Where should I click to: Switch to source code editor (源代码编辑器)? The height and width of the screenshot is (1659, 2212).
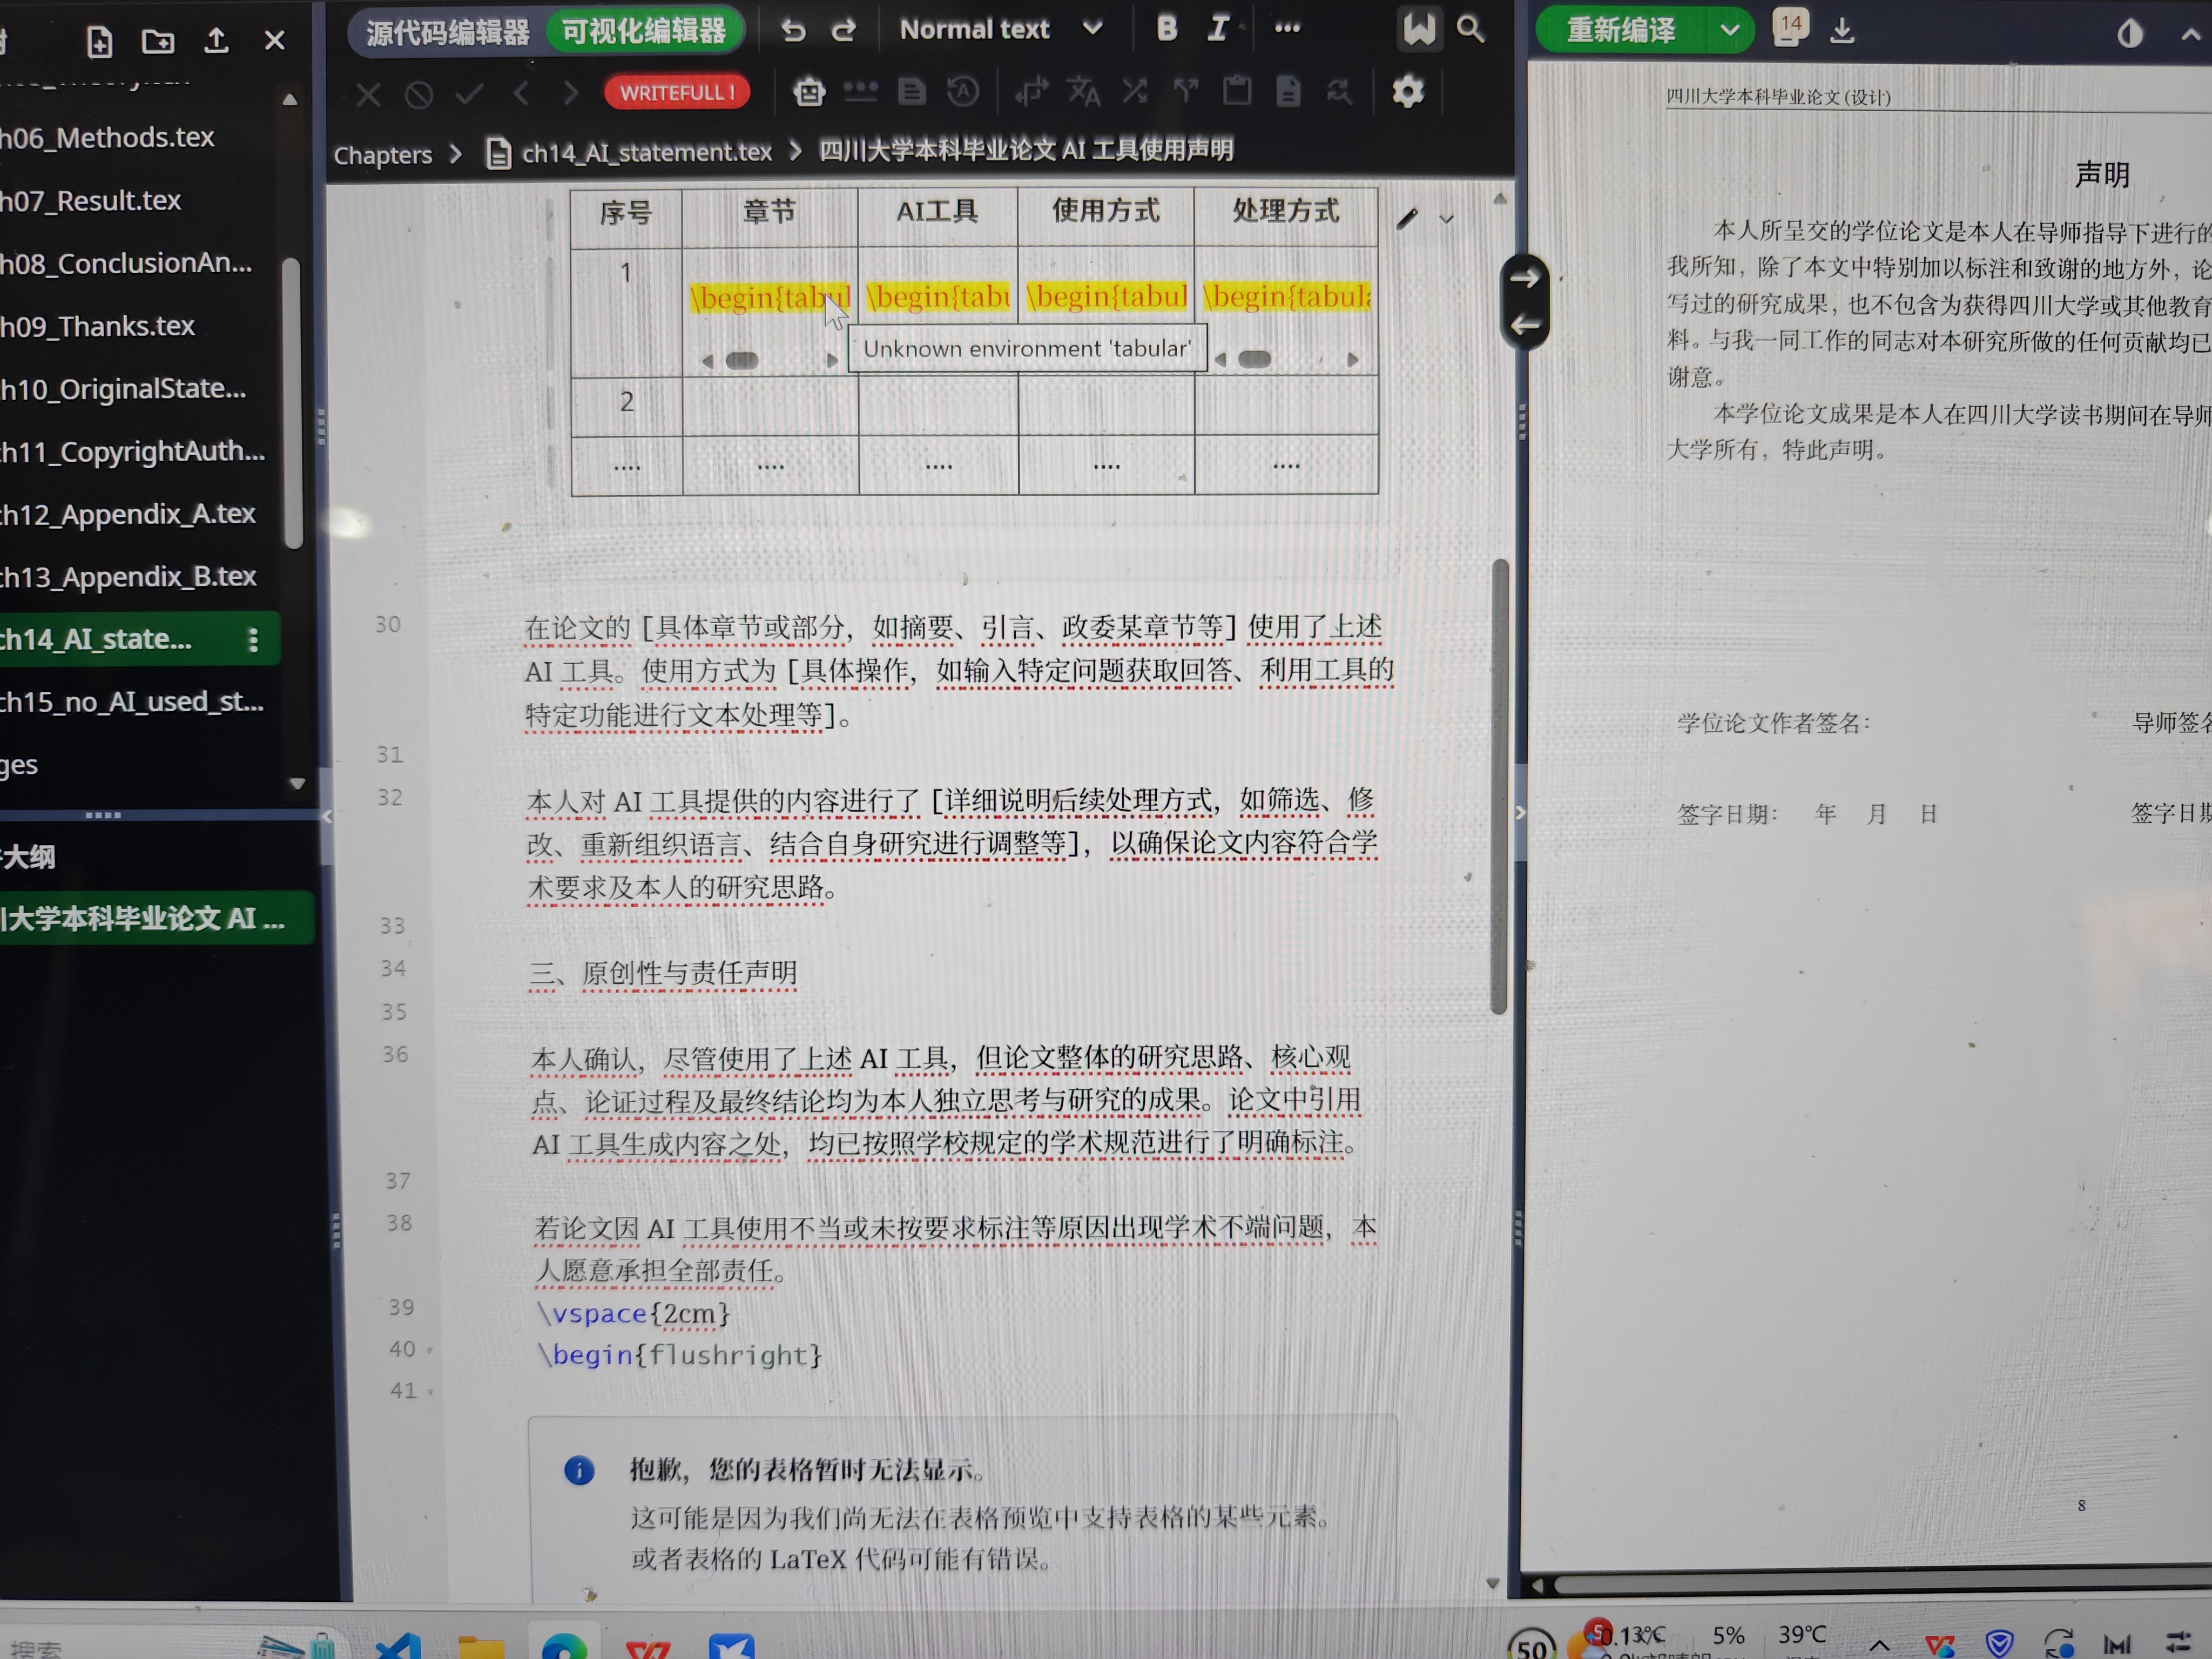[x=447, y=32]
